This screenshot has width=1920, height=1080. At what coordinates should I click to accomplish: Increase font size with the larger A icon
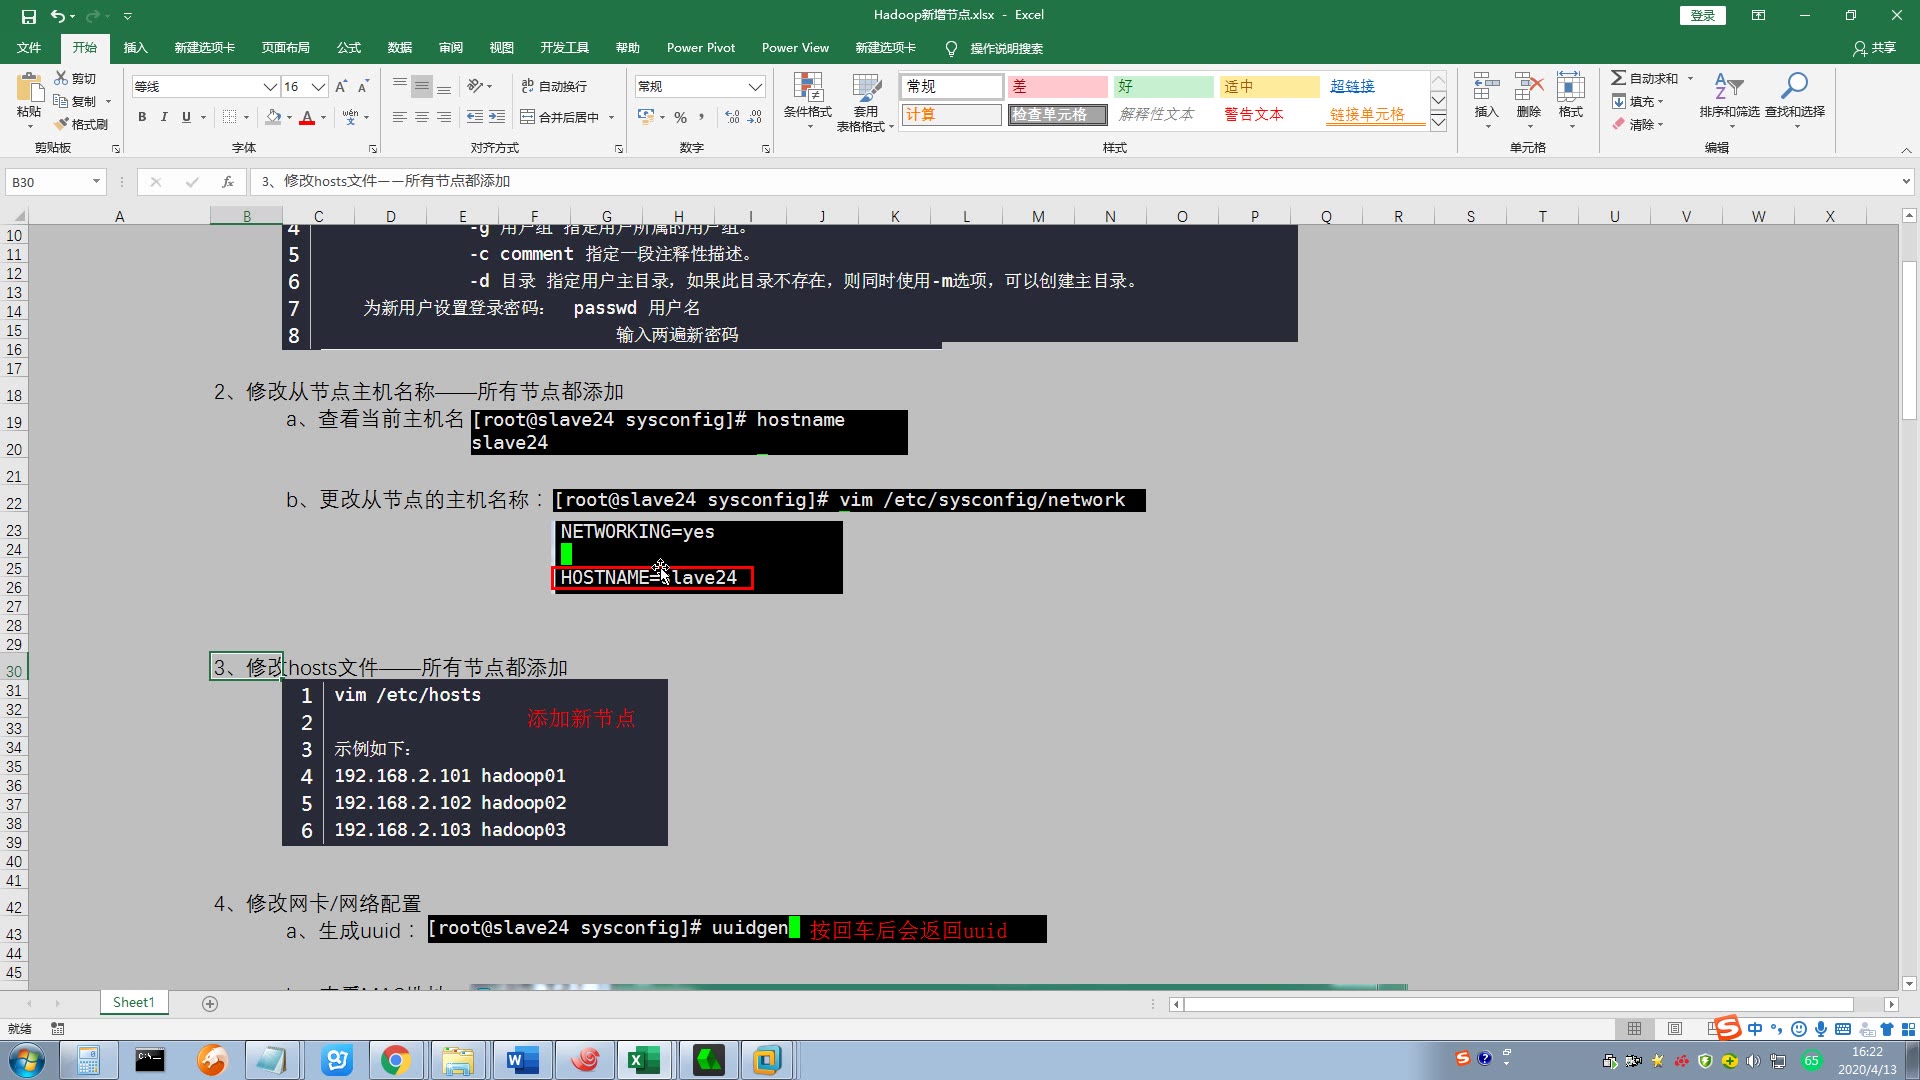point(341,86)
